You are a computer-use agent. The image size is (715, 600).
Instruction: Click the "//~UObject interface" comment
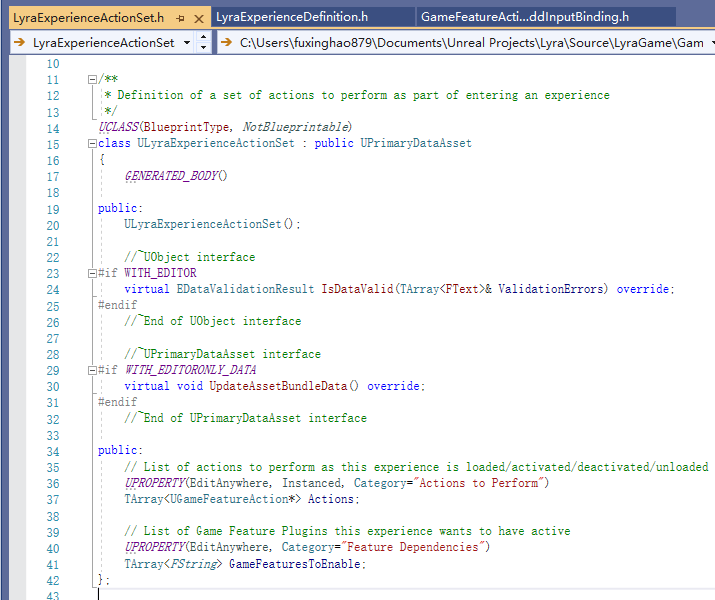coord(190,257)
